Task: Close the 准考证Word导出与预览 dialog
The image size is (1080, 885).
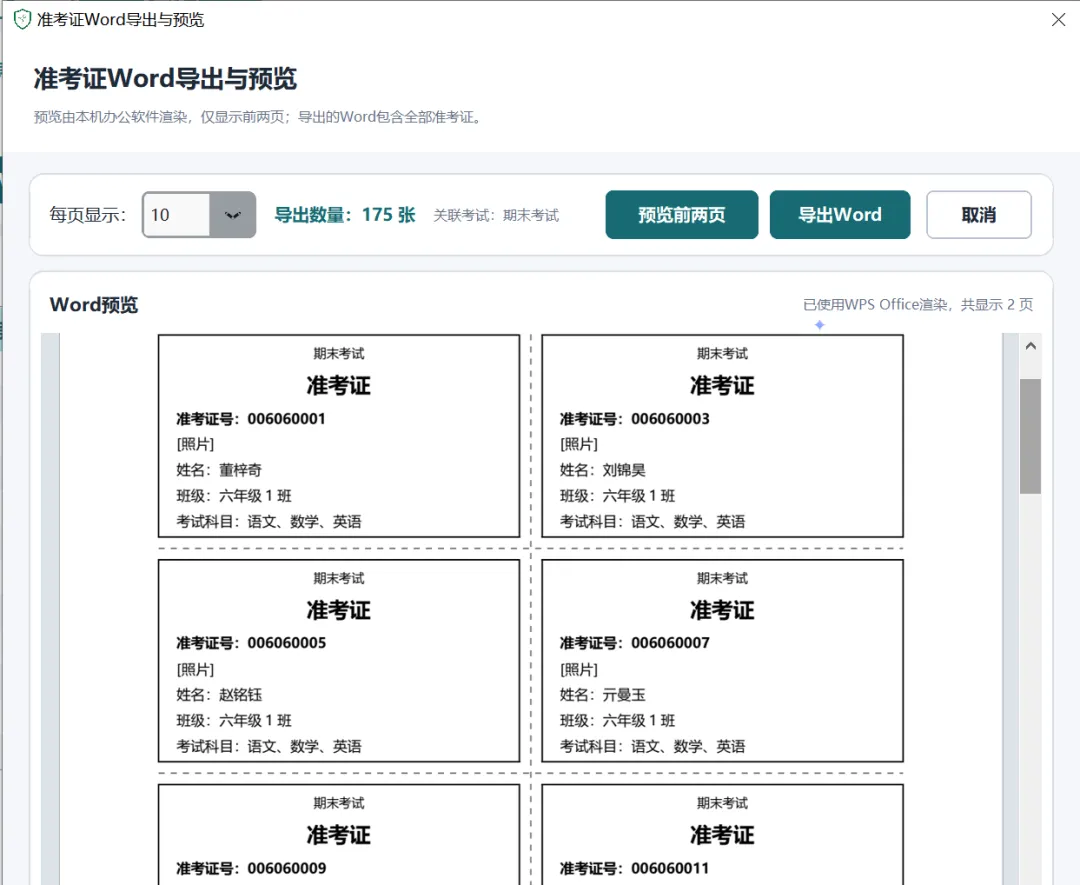Action: (x=1059, y=20)
